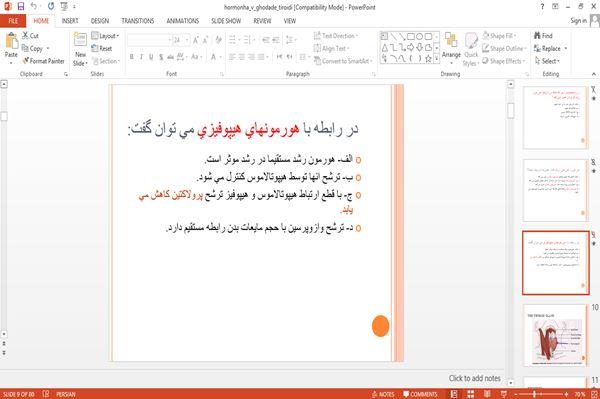Open Comments pane from status bar

420,394
